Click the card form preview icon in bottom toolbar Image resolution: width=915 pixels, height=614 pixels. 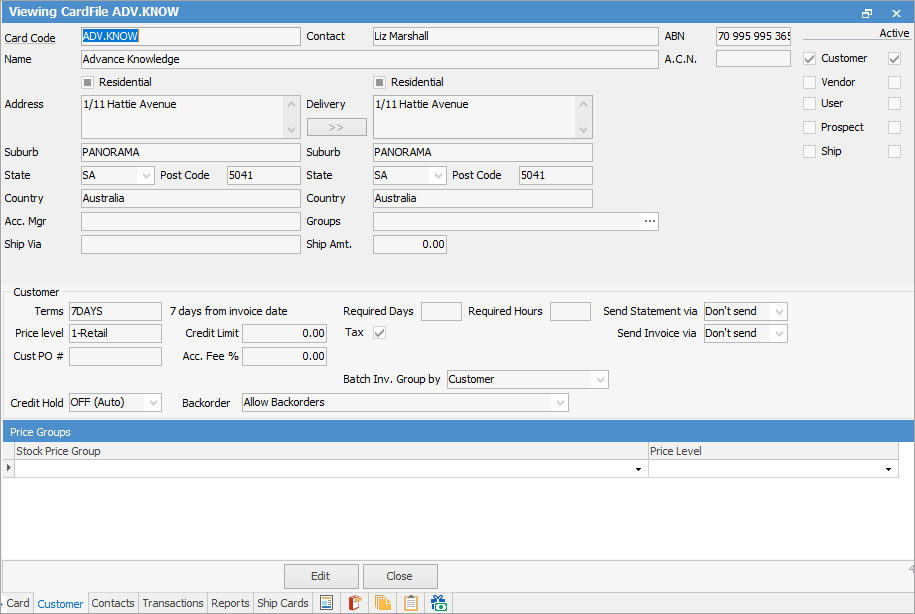(x=326, y=603)
